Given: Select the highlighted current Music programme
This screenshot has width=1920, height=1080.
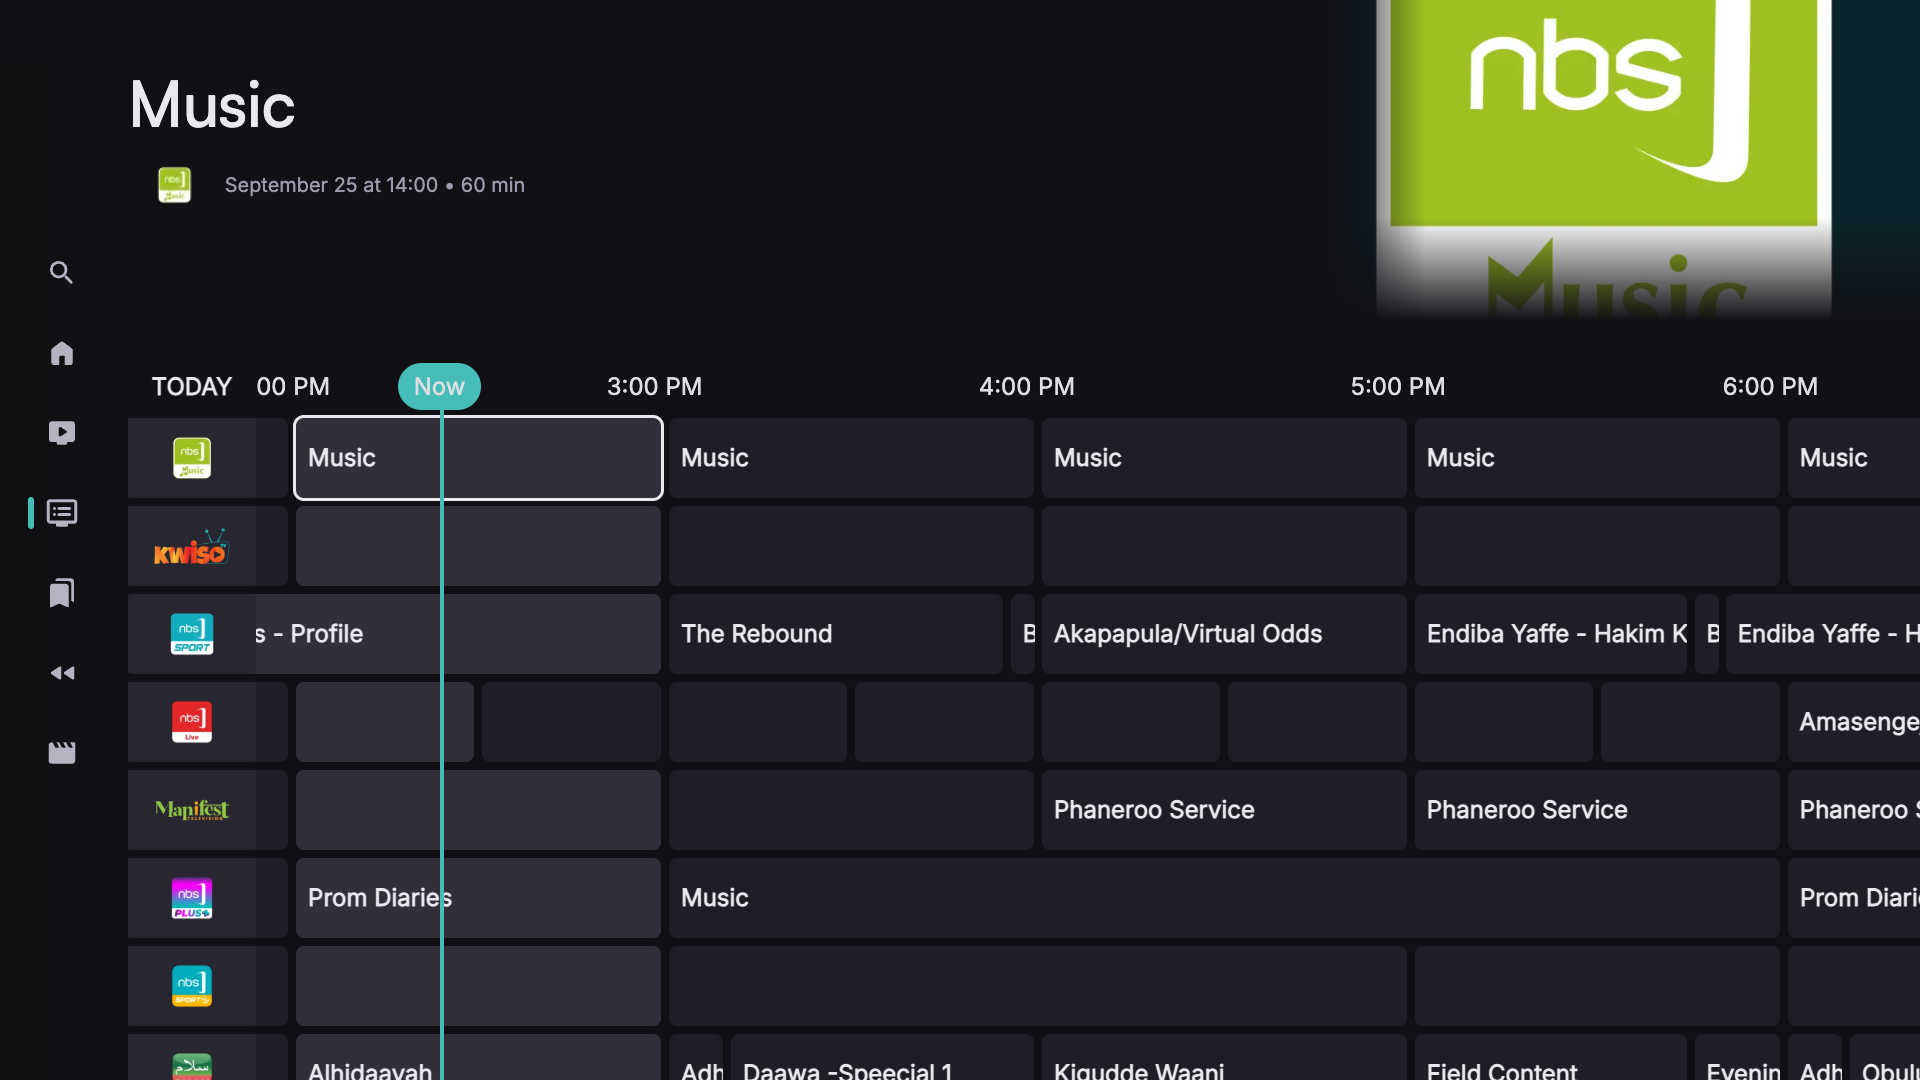Looking at the screenshot, I should coord(478,458).
